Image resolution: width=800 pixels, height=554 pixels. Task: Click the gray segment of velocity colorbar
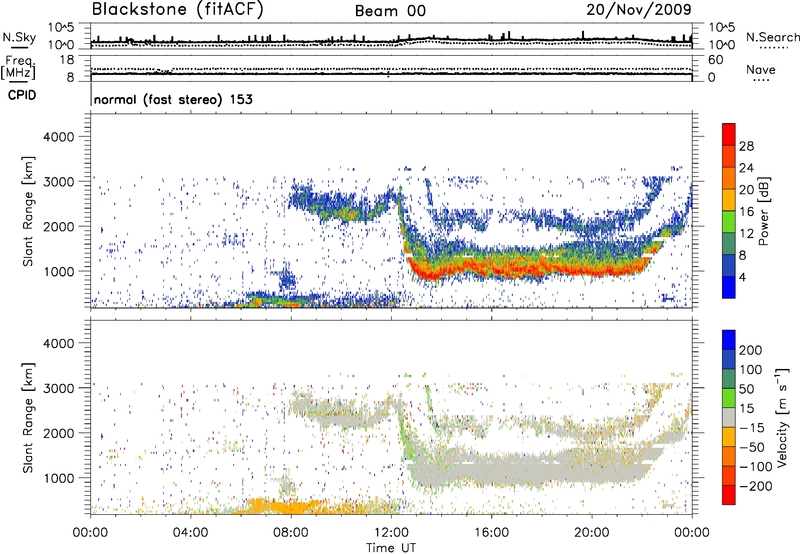pyautogui.click(x=729, y=417)
